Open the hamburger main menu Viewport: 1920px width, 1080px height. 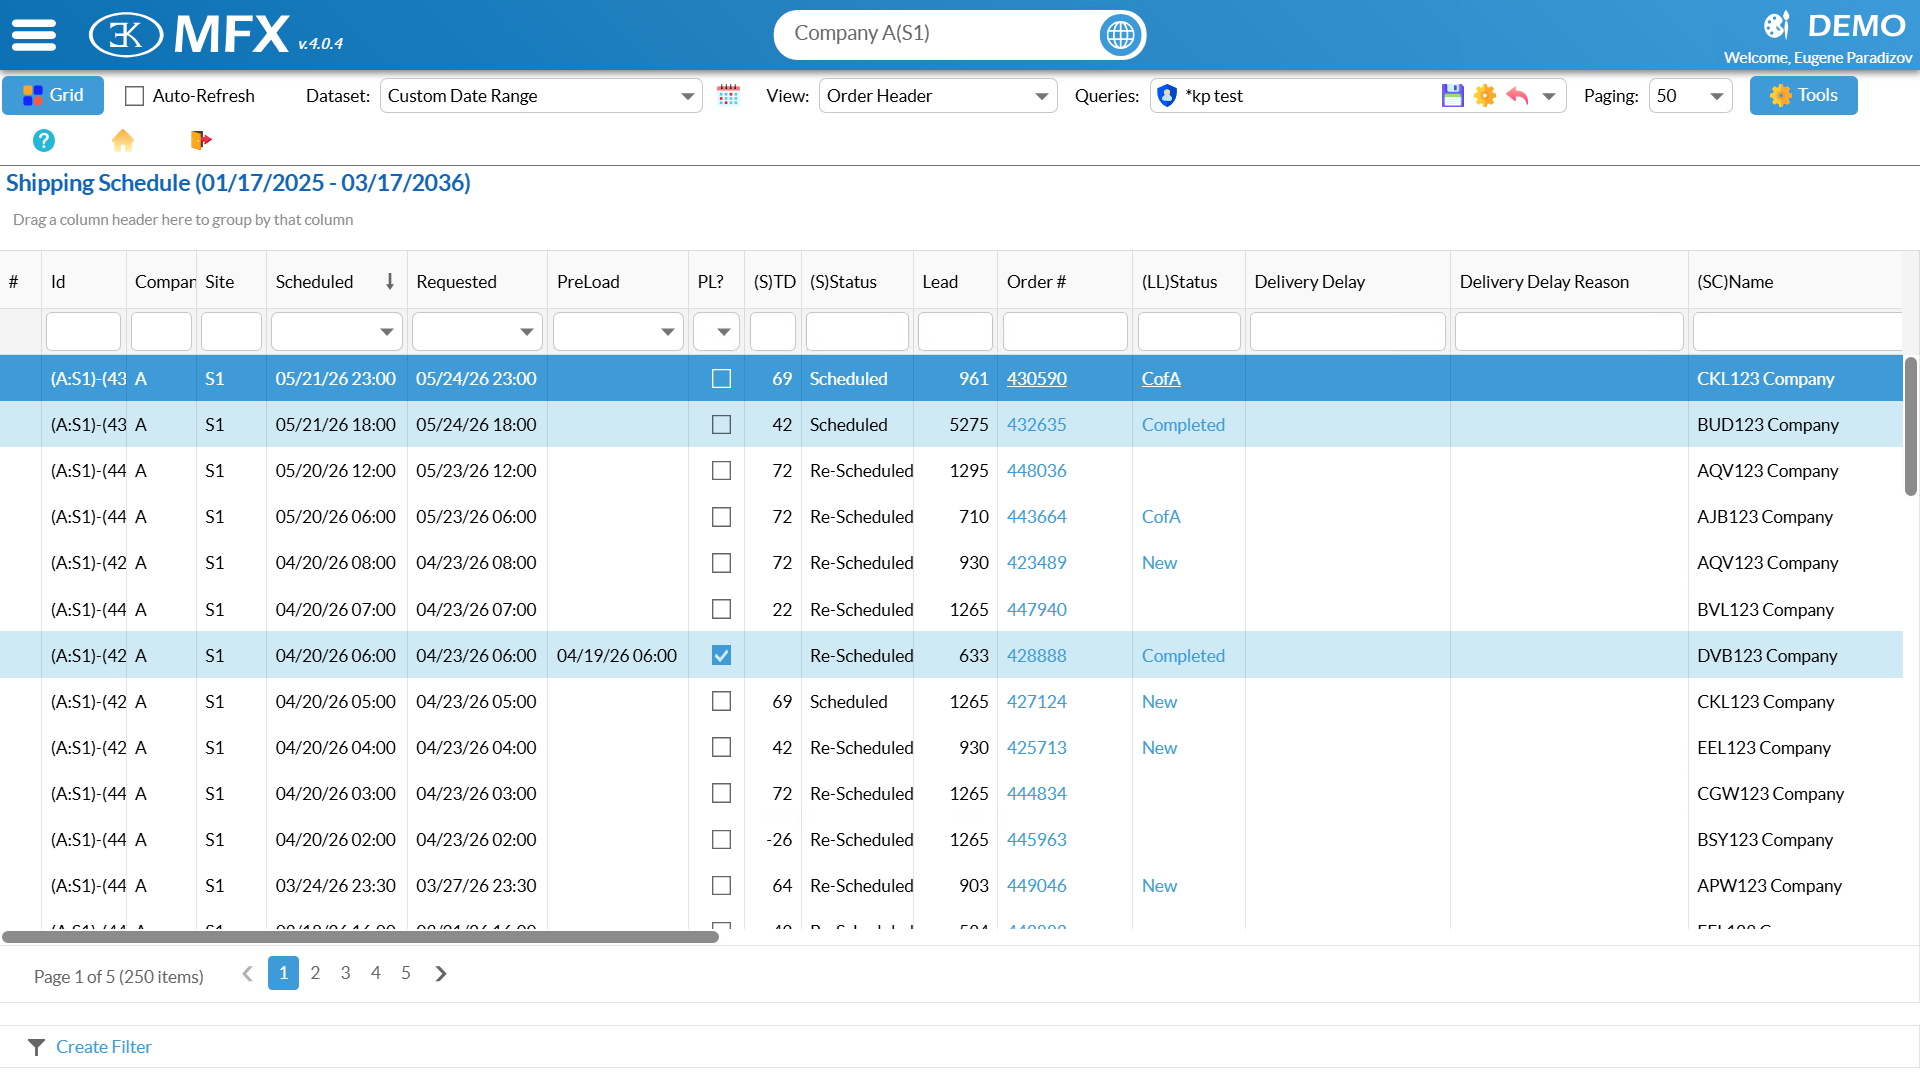pyautogui.click(x=34, y=35)
